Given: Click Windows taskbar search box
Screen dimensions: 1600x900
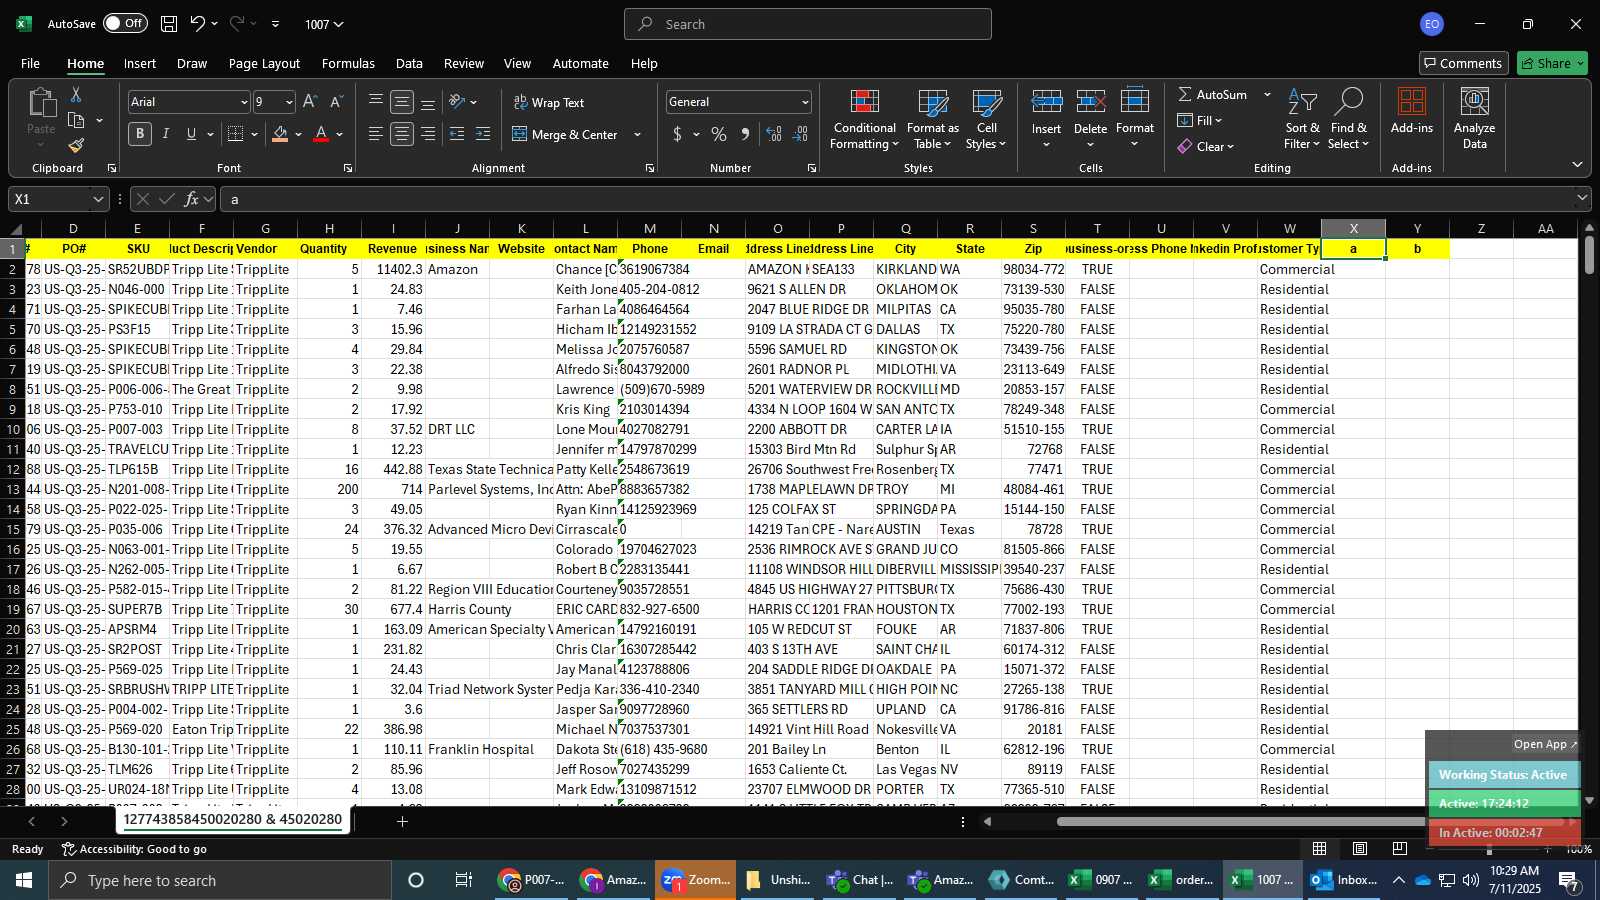Looking at the screenshot, I should [x=220, y=880].
